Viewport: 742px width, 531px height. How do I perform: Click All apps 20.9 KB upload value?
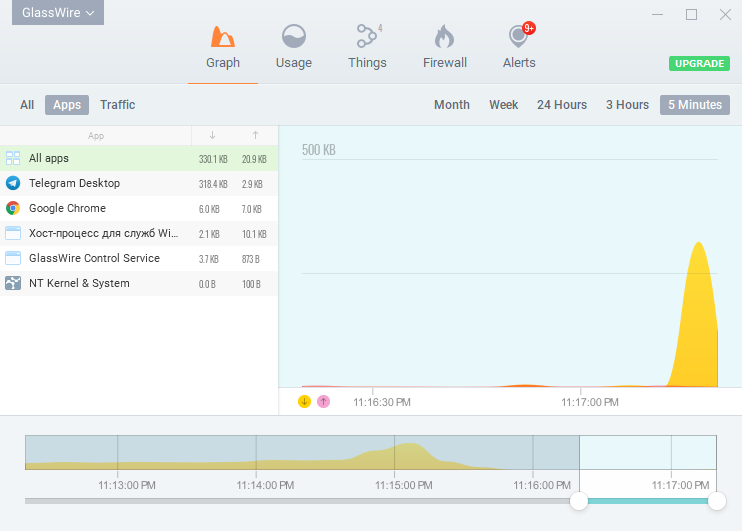[x=254, y=159]
